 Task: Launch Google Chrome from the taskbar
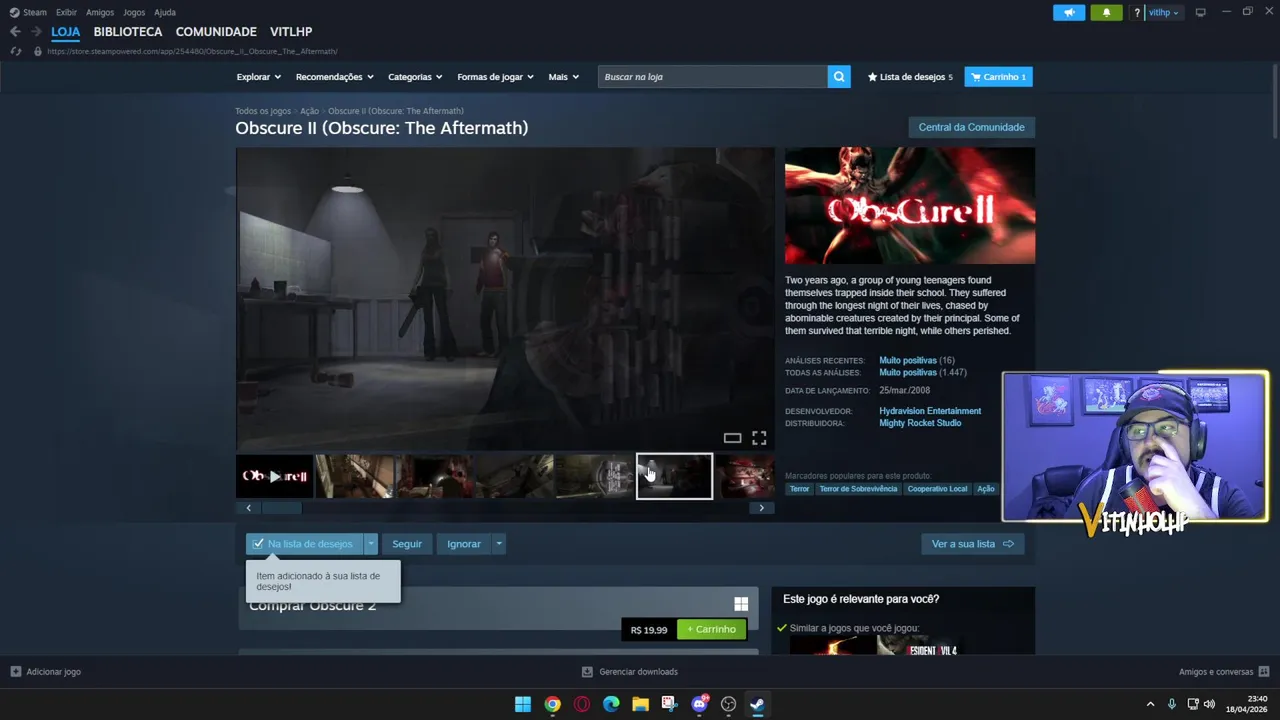552,704
